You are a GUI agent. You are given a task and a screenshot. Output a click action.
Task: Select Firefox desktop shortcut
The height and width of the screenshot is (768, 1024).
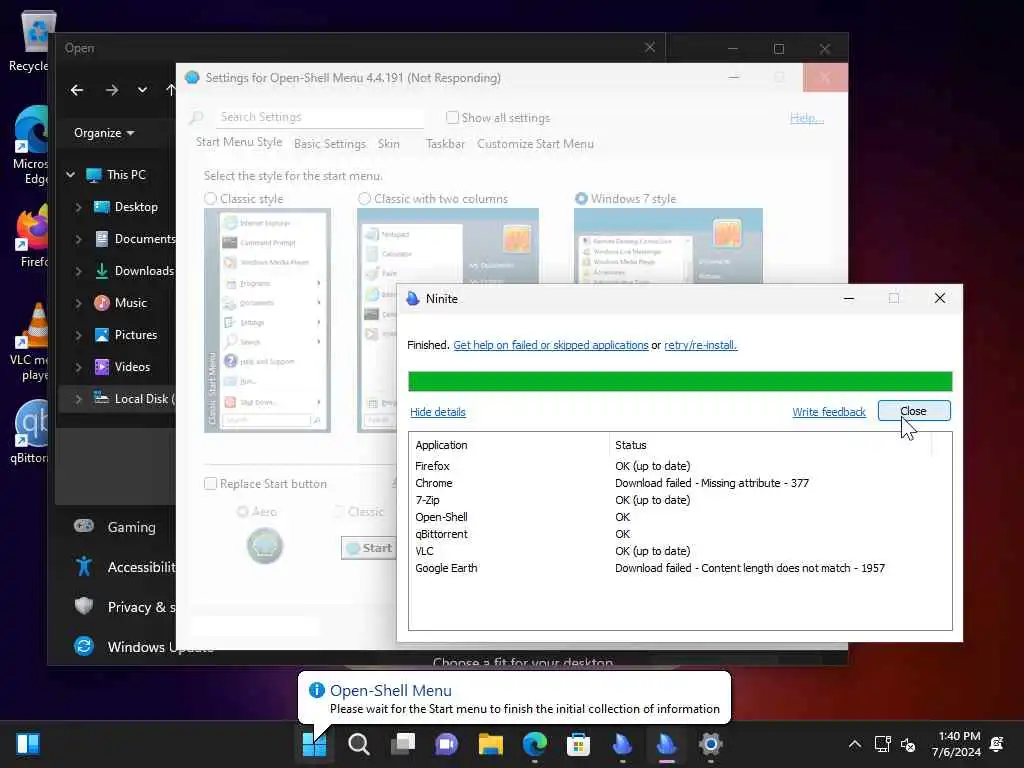pyautogui.click(x=31, y=236)
